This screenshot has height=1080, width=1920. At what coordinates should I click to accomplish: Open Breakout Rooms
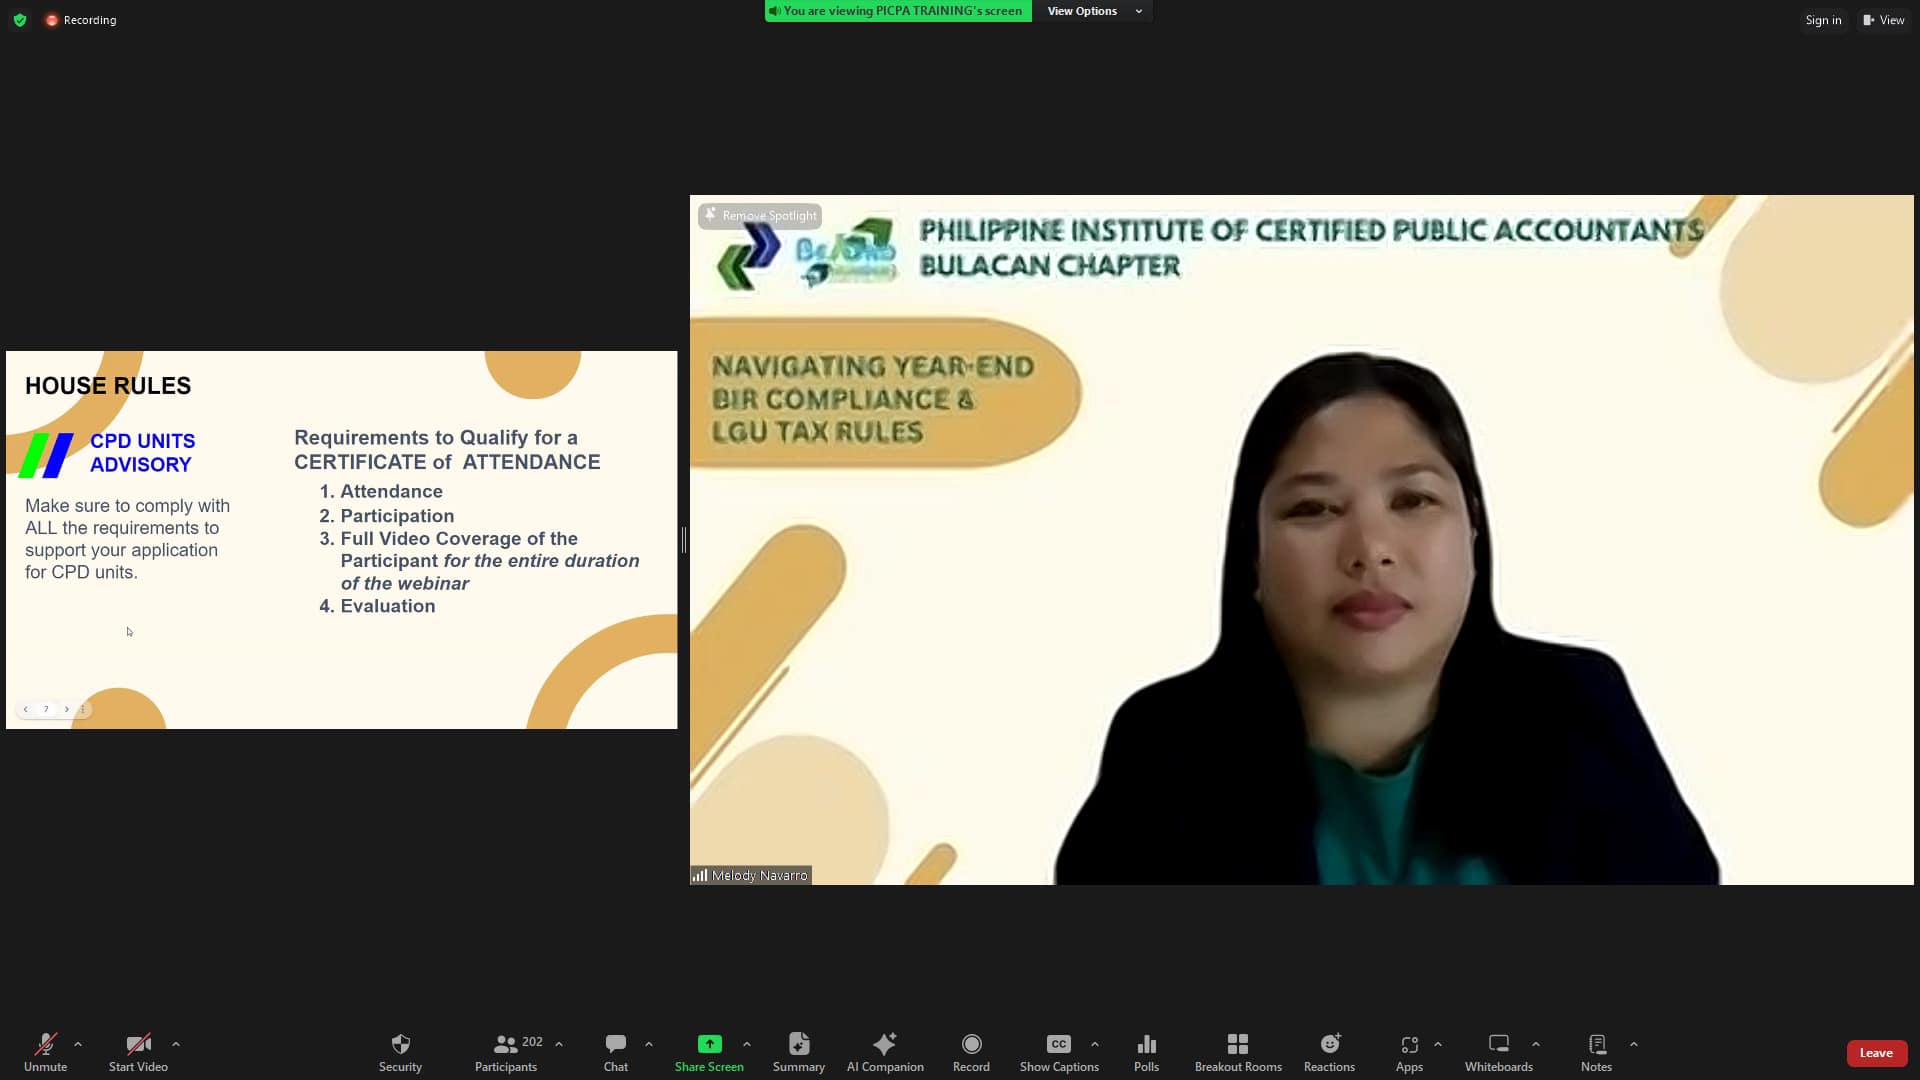point(1238,1052)
